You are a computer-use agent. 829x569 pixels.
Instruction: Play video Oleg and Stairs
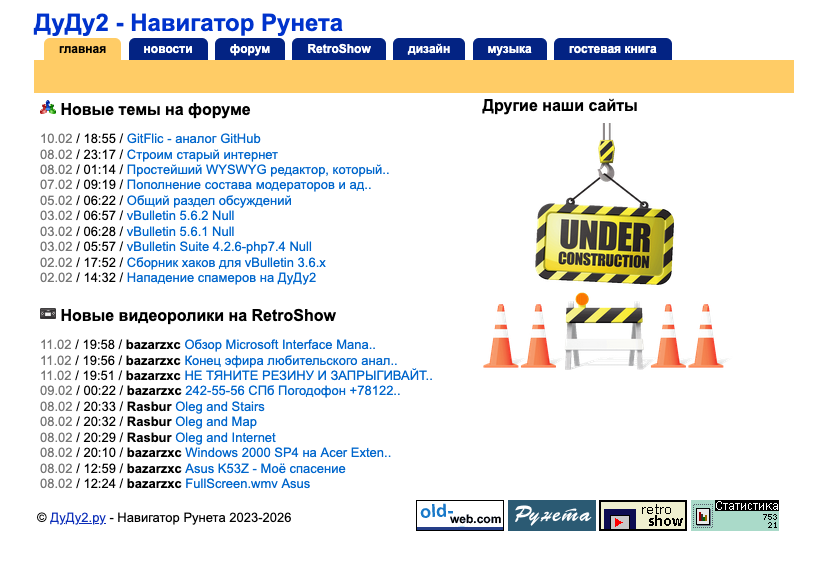click(220, 407)
